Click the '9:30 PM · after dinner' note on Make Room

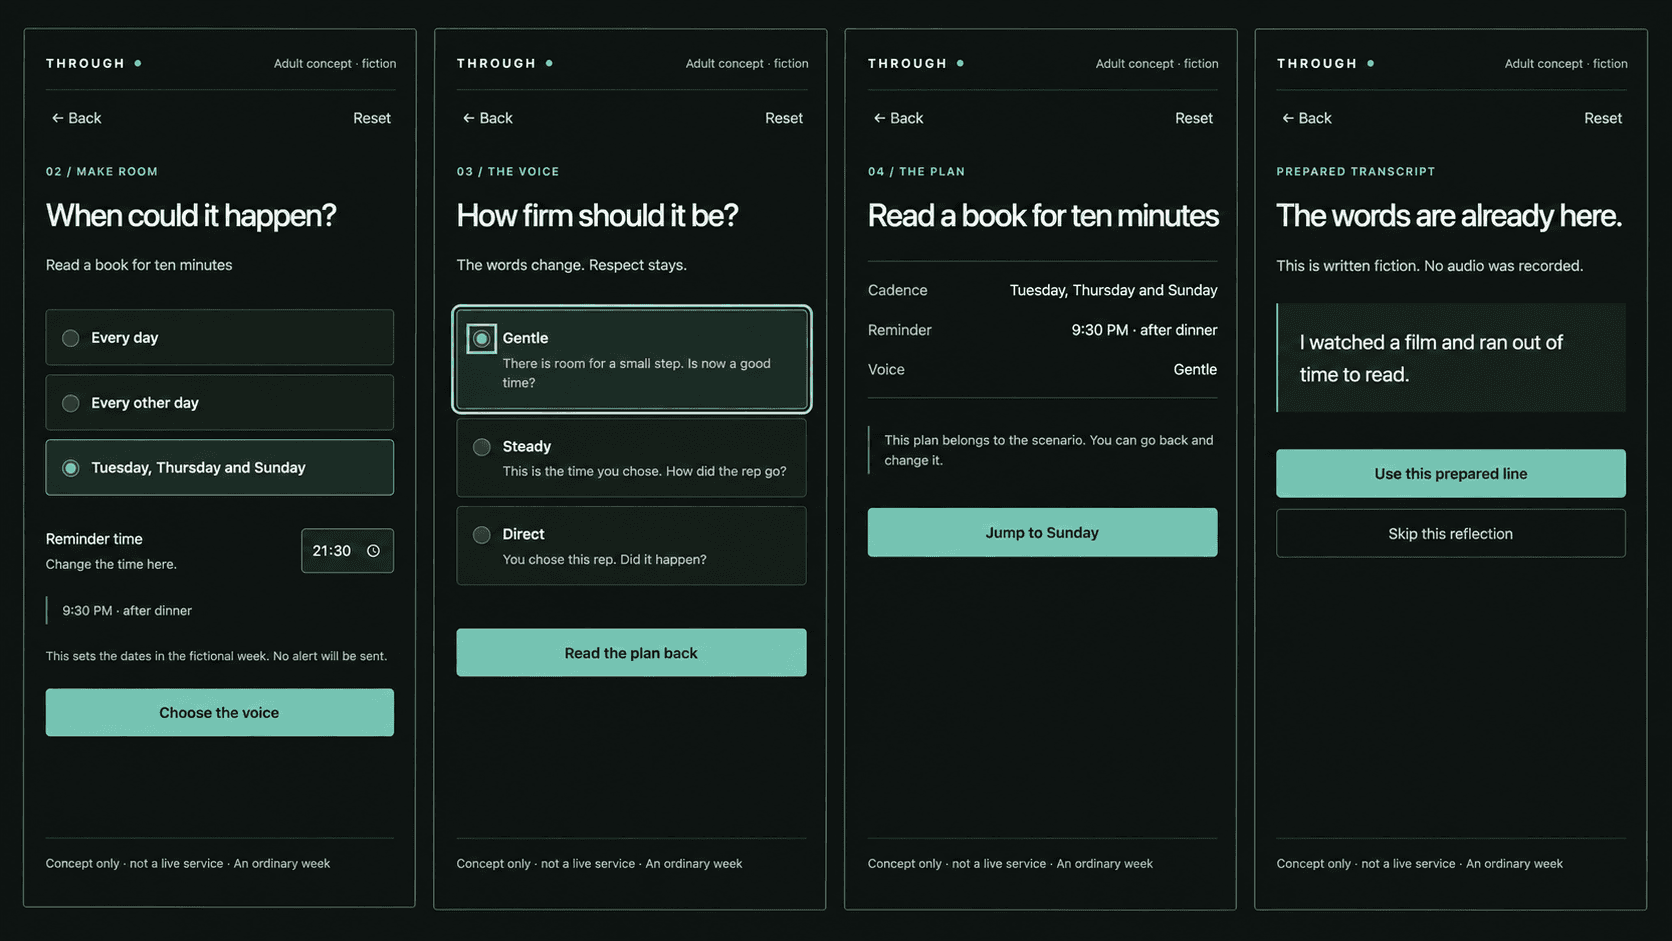point(127,611)
